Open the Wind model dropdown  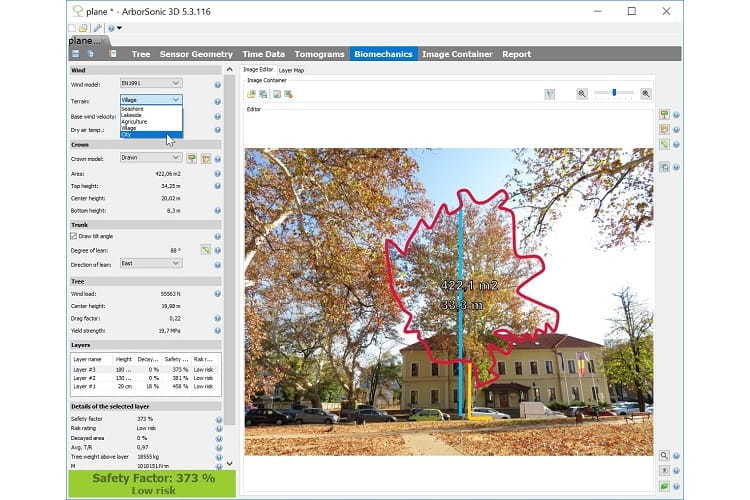coord(151,83)
